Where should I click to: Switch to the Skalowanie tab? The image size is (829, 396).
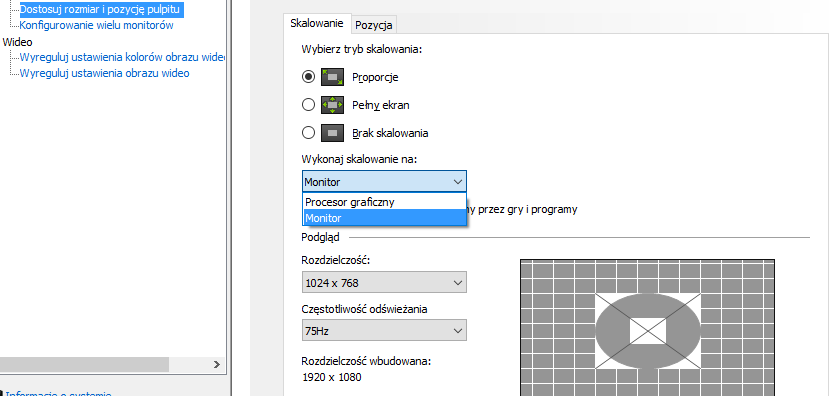(x=317, y=23)
